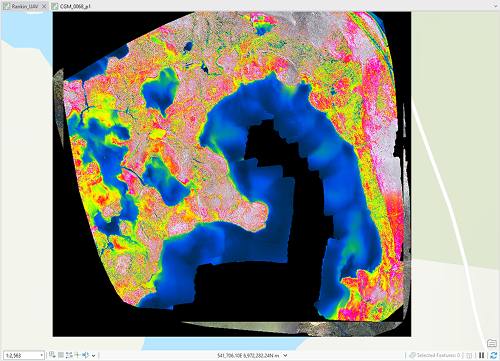Refresh the map view
500x361 pixels.
[493, 355]
